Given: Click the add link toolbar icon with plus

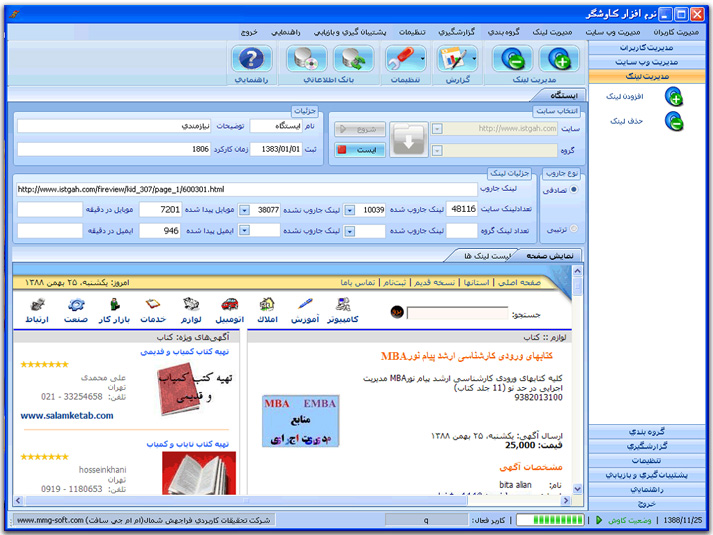Looking at the screenshot, I should coord(559,59).
